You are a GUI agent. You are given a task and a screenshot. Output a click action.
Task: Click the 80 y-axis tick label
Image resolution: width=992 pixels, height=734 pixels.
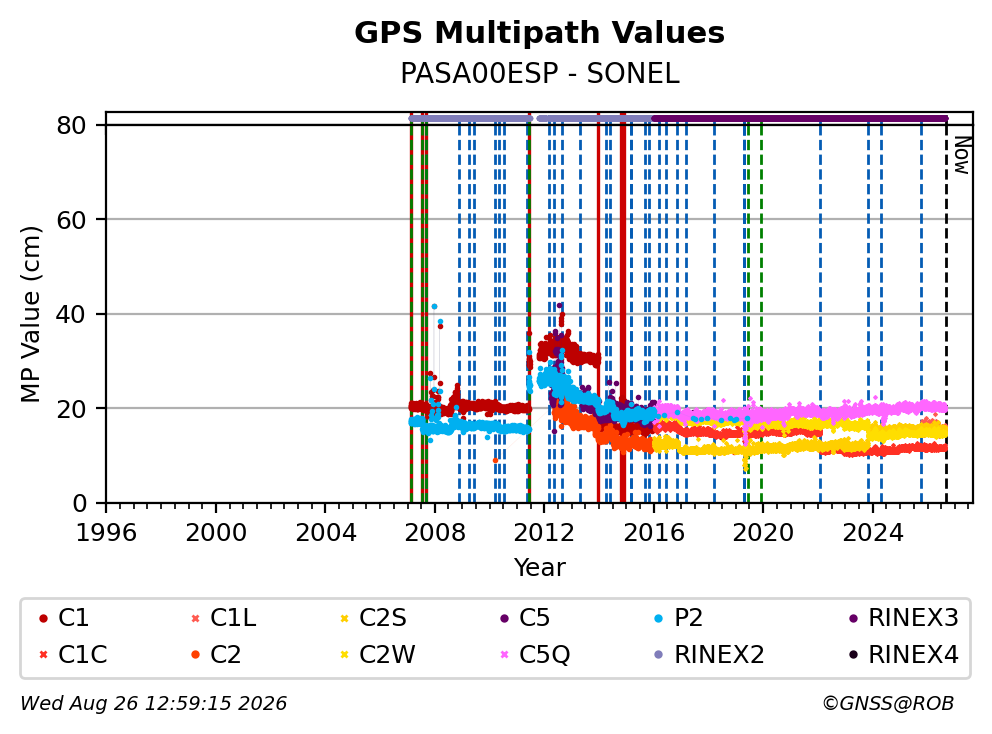71,126
